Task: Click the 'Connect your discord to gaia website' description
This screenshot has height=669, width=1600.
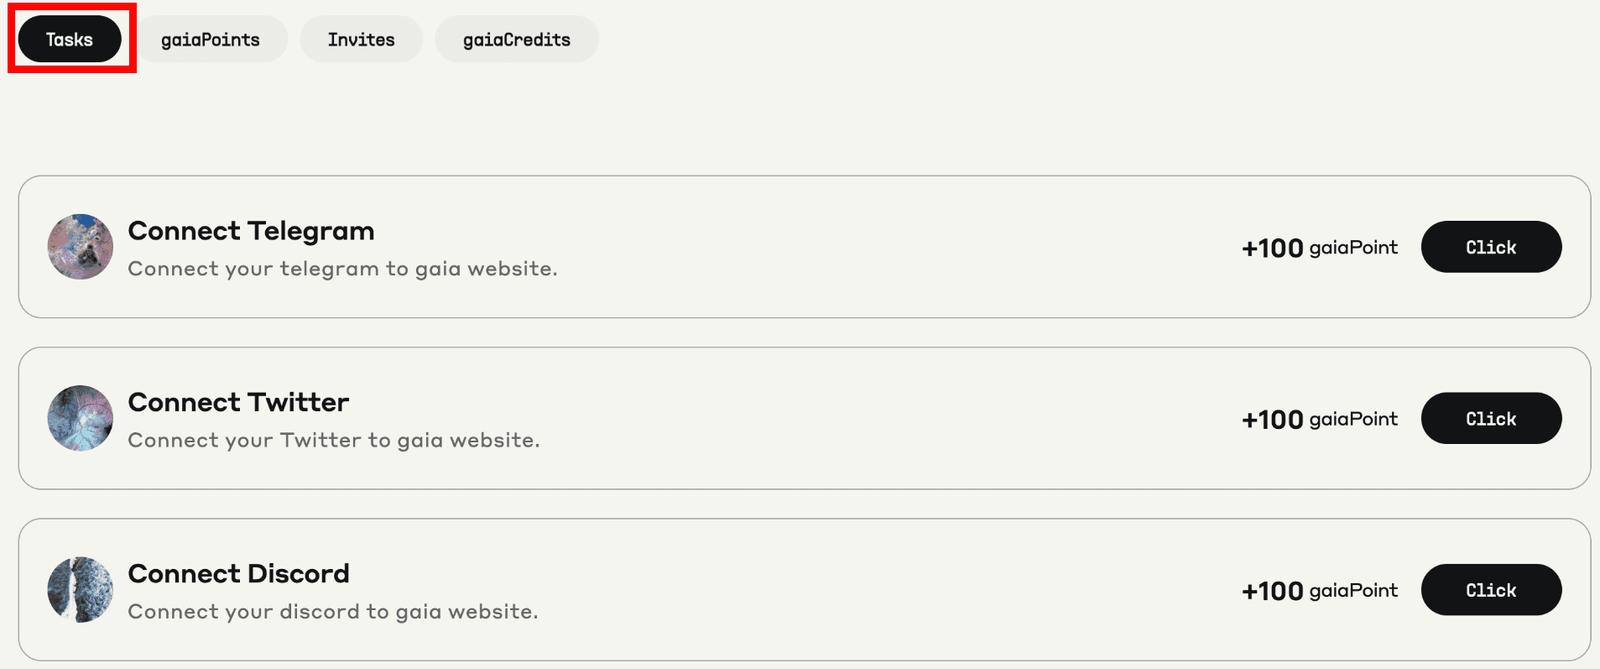Action: point(332,612)
